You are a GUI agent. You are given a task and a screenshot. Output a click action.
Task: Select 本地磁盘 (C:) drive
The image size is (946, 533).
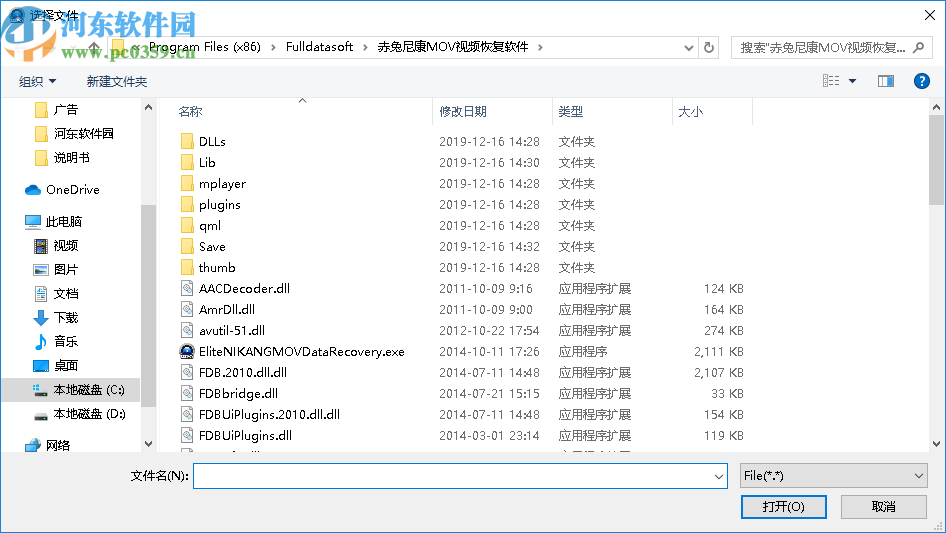pyautogui.click(x=79, y=390)
